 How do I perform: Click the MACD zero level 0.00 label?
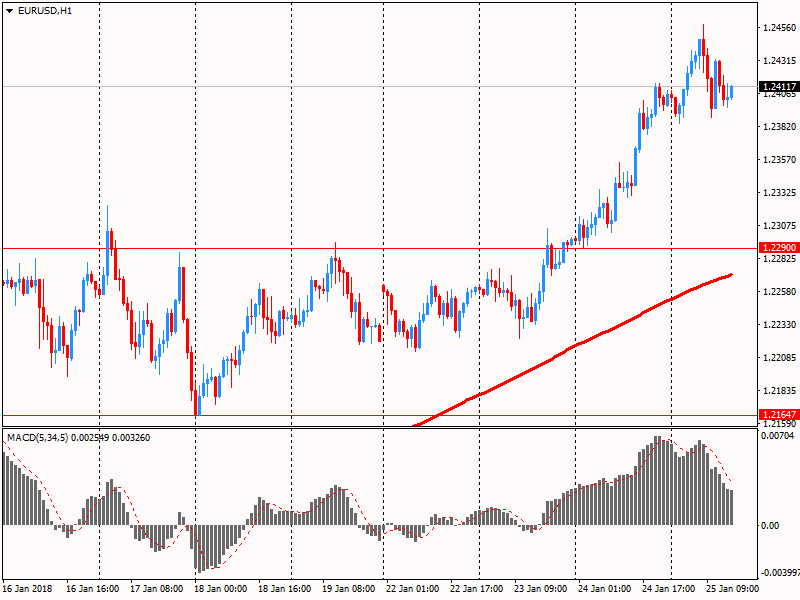[770, 526]
